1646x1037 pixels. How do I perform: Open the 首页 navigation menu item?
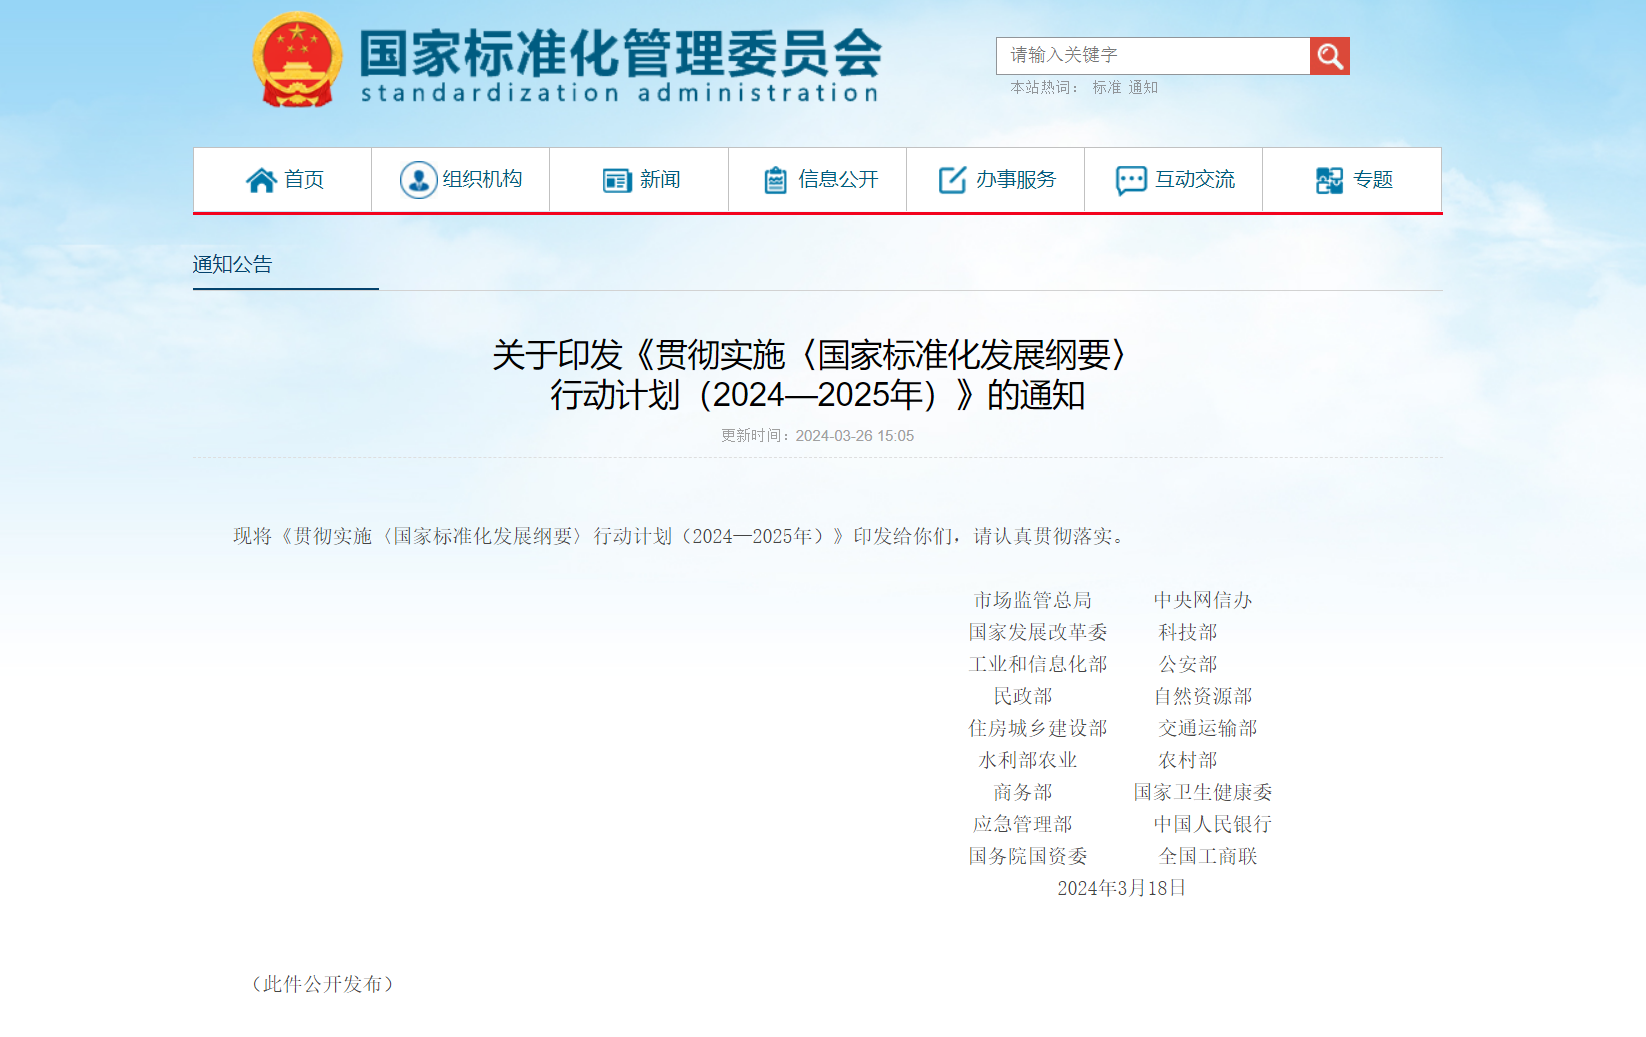(x=304, y=180)
